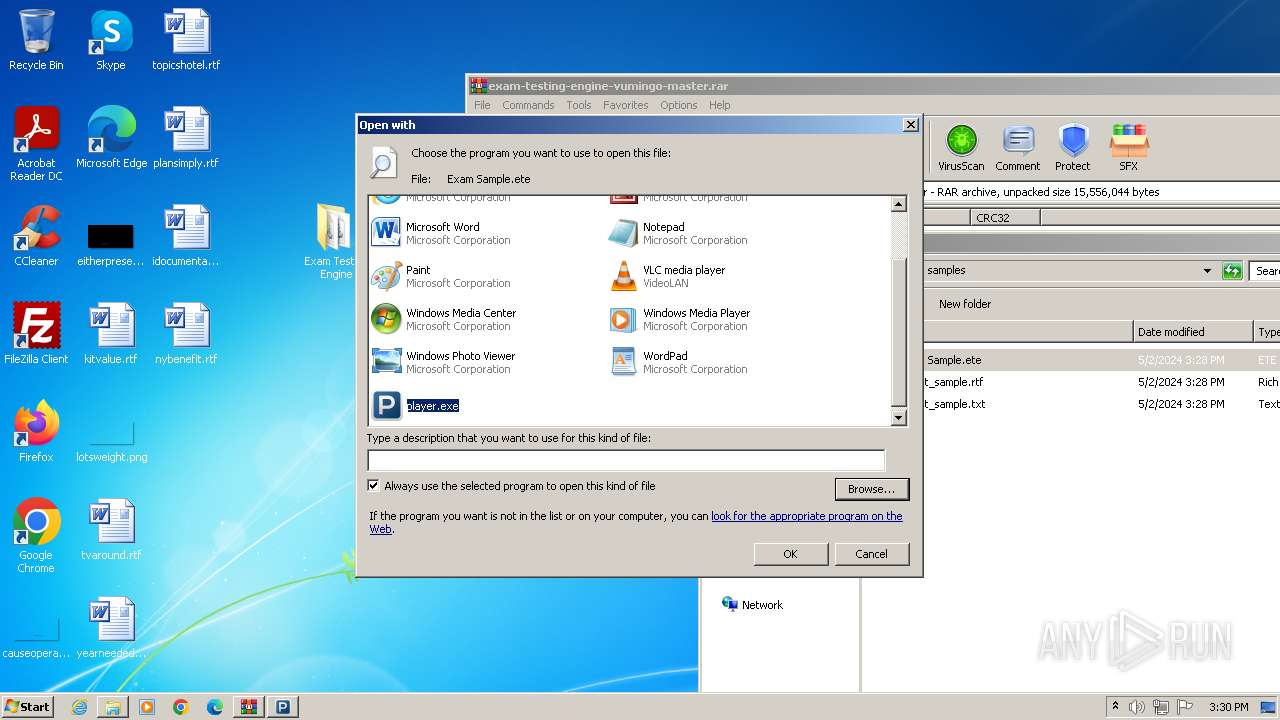Open Skype desktop shortcut
This screenshot has width=1280, height=720.
tap(111, 40)
